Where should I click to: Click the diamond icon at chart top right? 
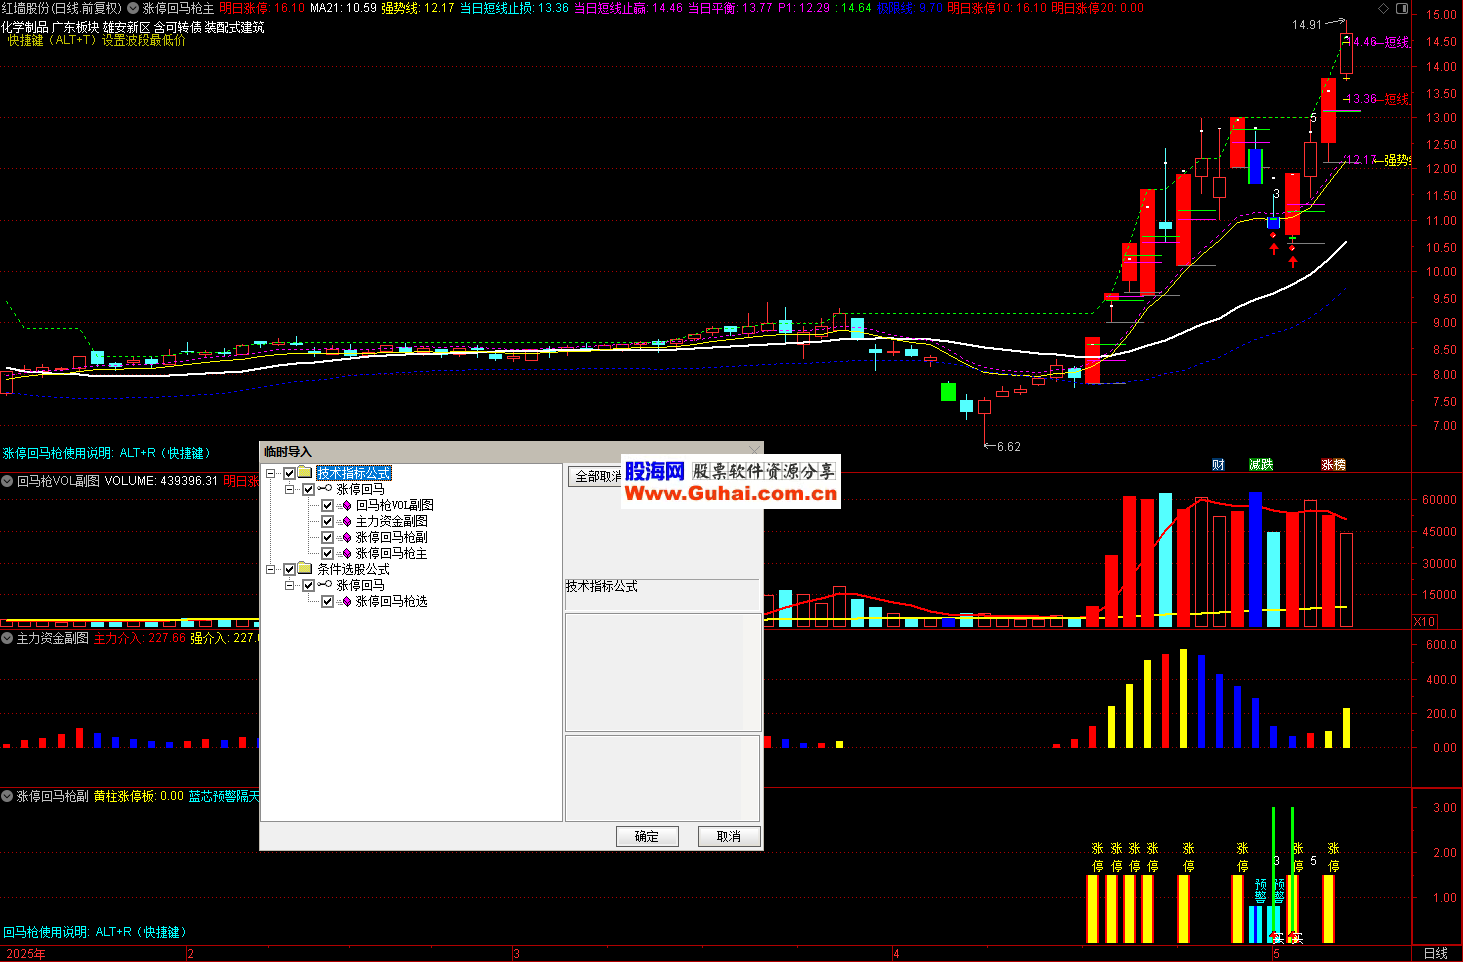click(x=1383, y=8)
